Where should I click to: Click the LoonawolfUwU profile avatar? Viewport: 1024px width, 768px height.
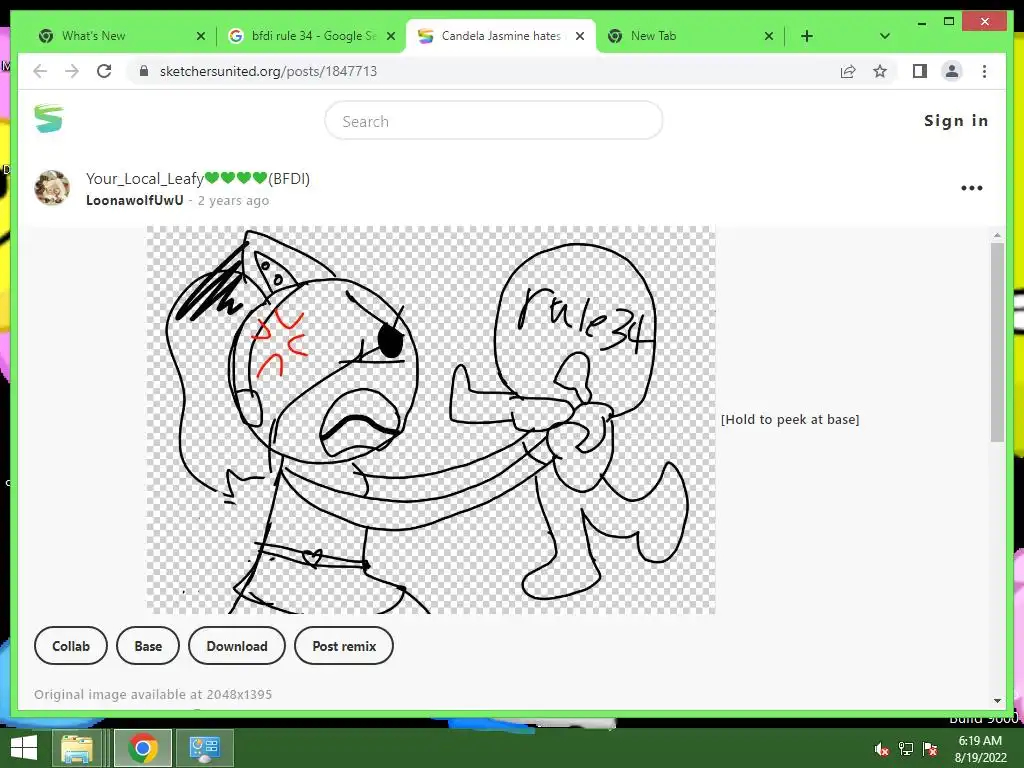[52, 188]
